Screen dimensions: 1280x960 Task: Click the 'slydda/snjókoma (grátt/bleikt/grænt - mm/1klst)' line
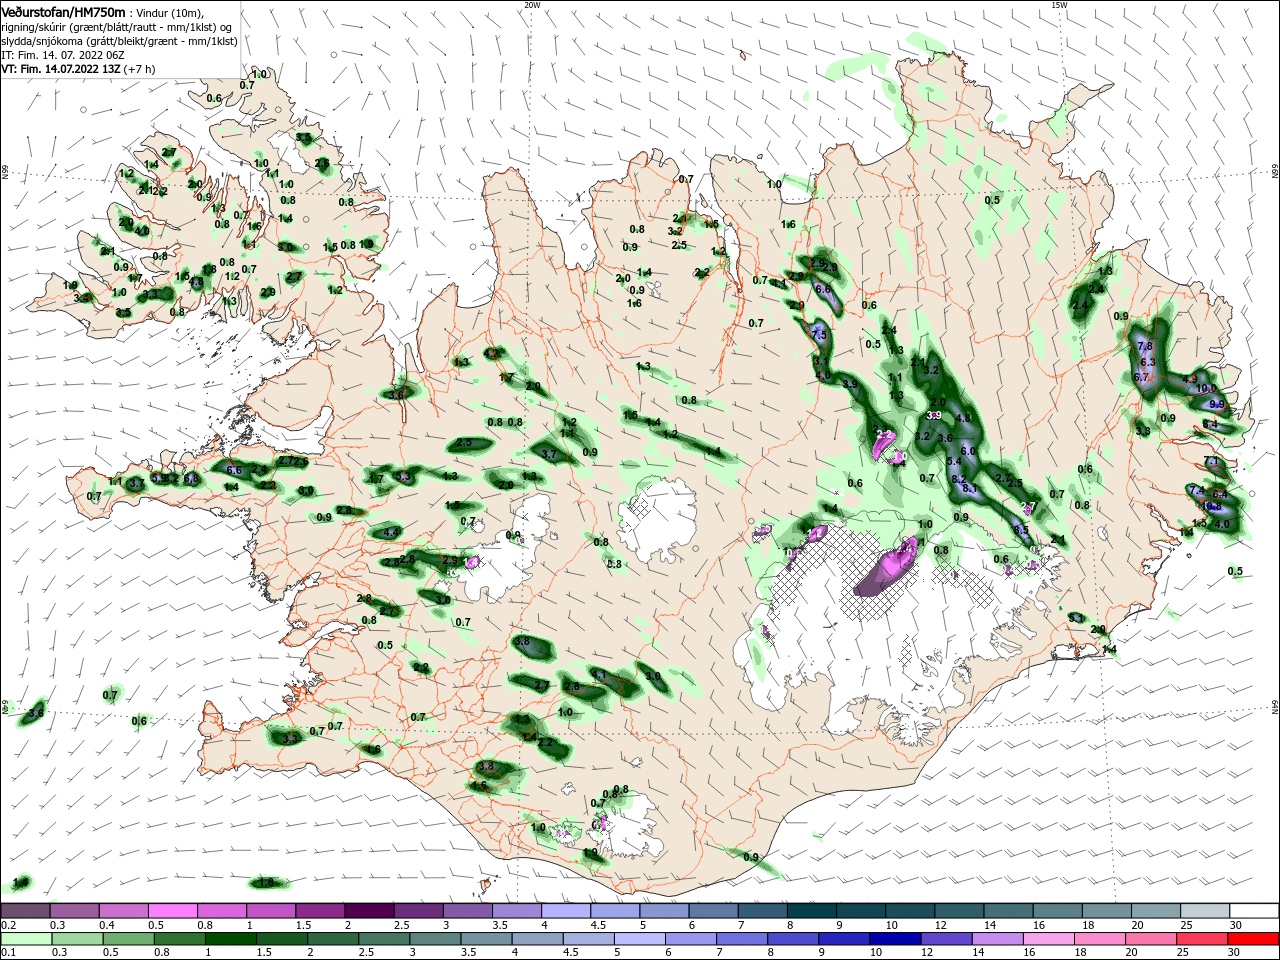[x=119, y=41]
